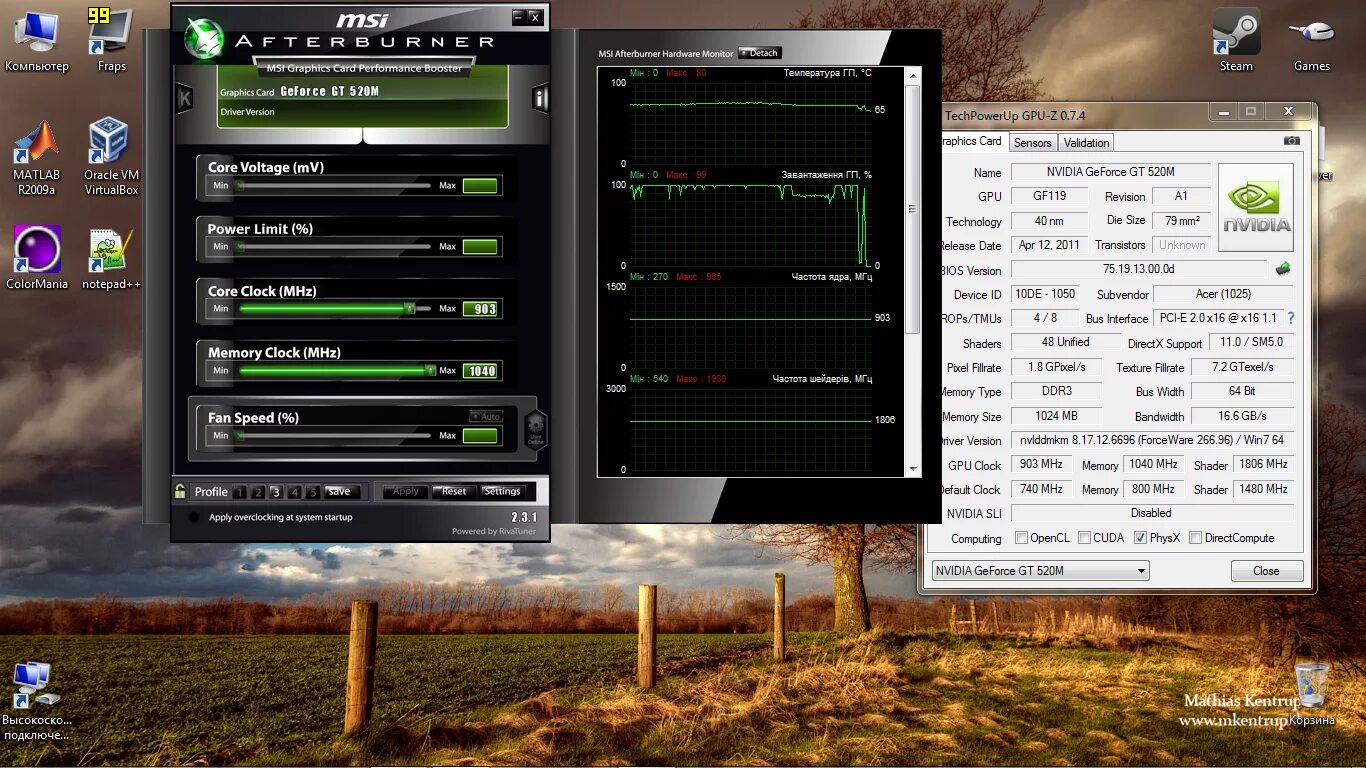Click the Core Voltage value box
The height and width of the screenshot is (768, 1366).
point(480,186)
